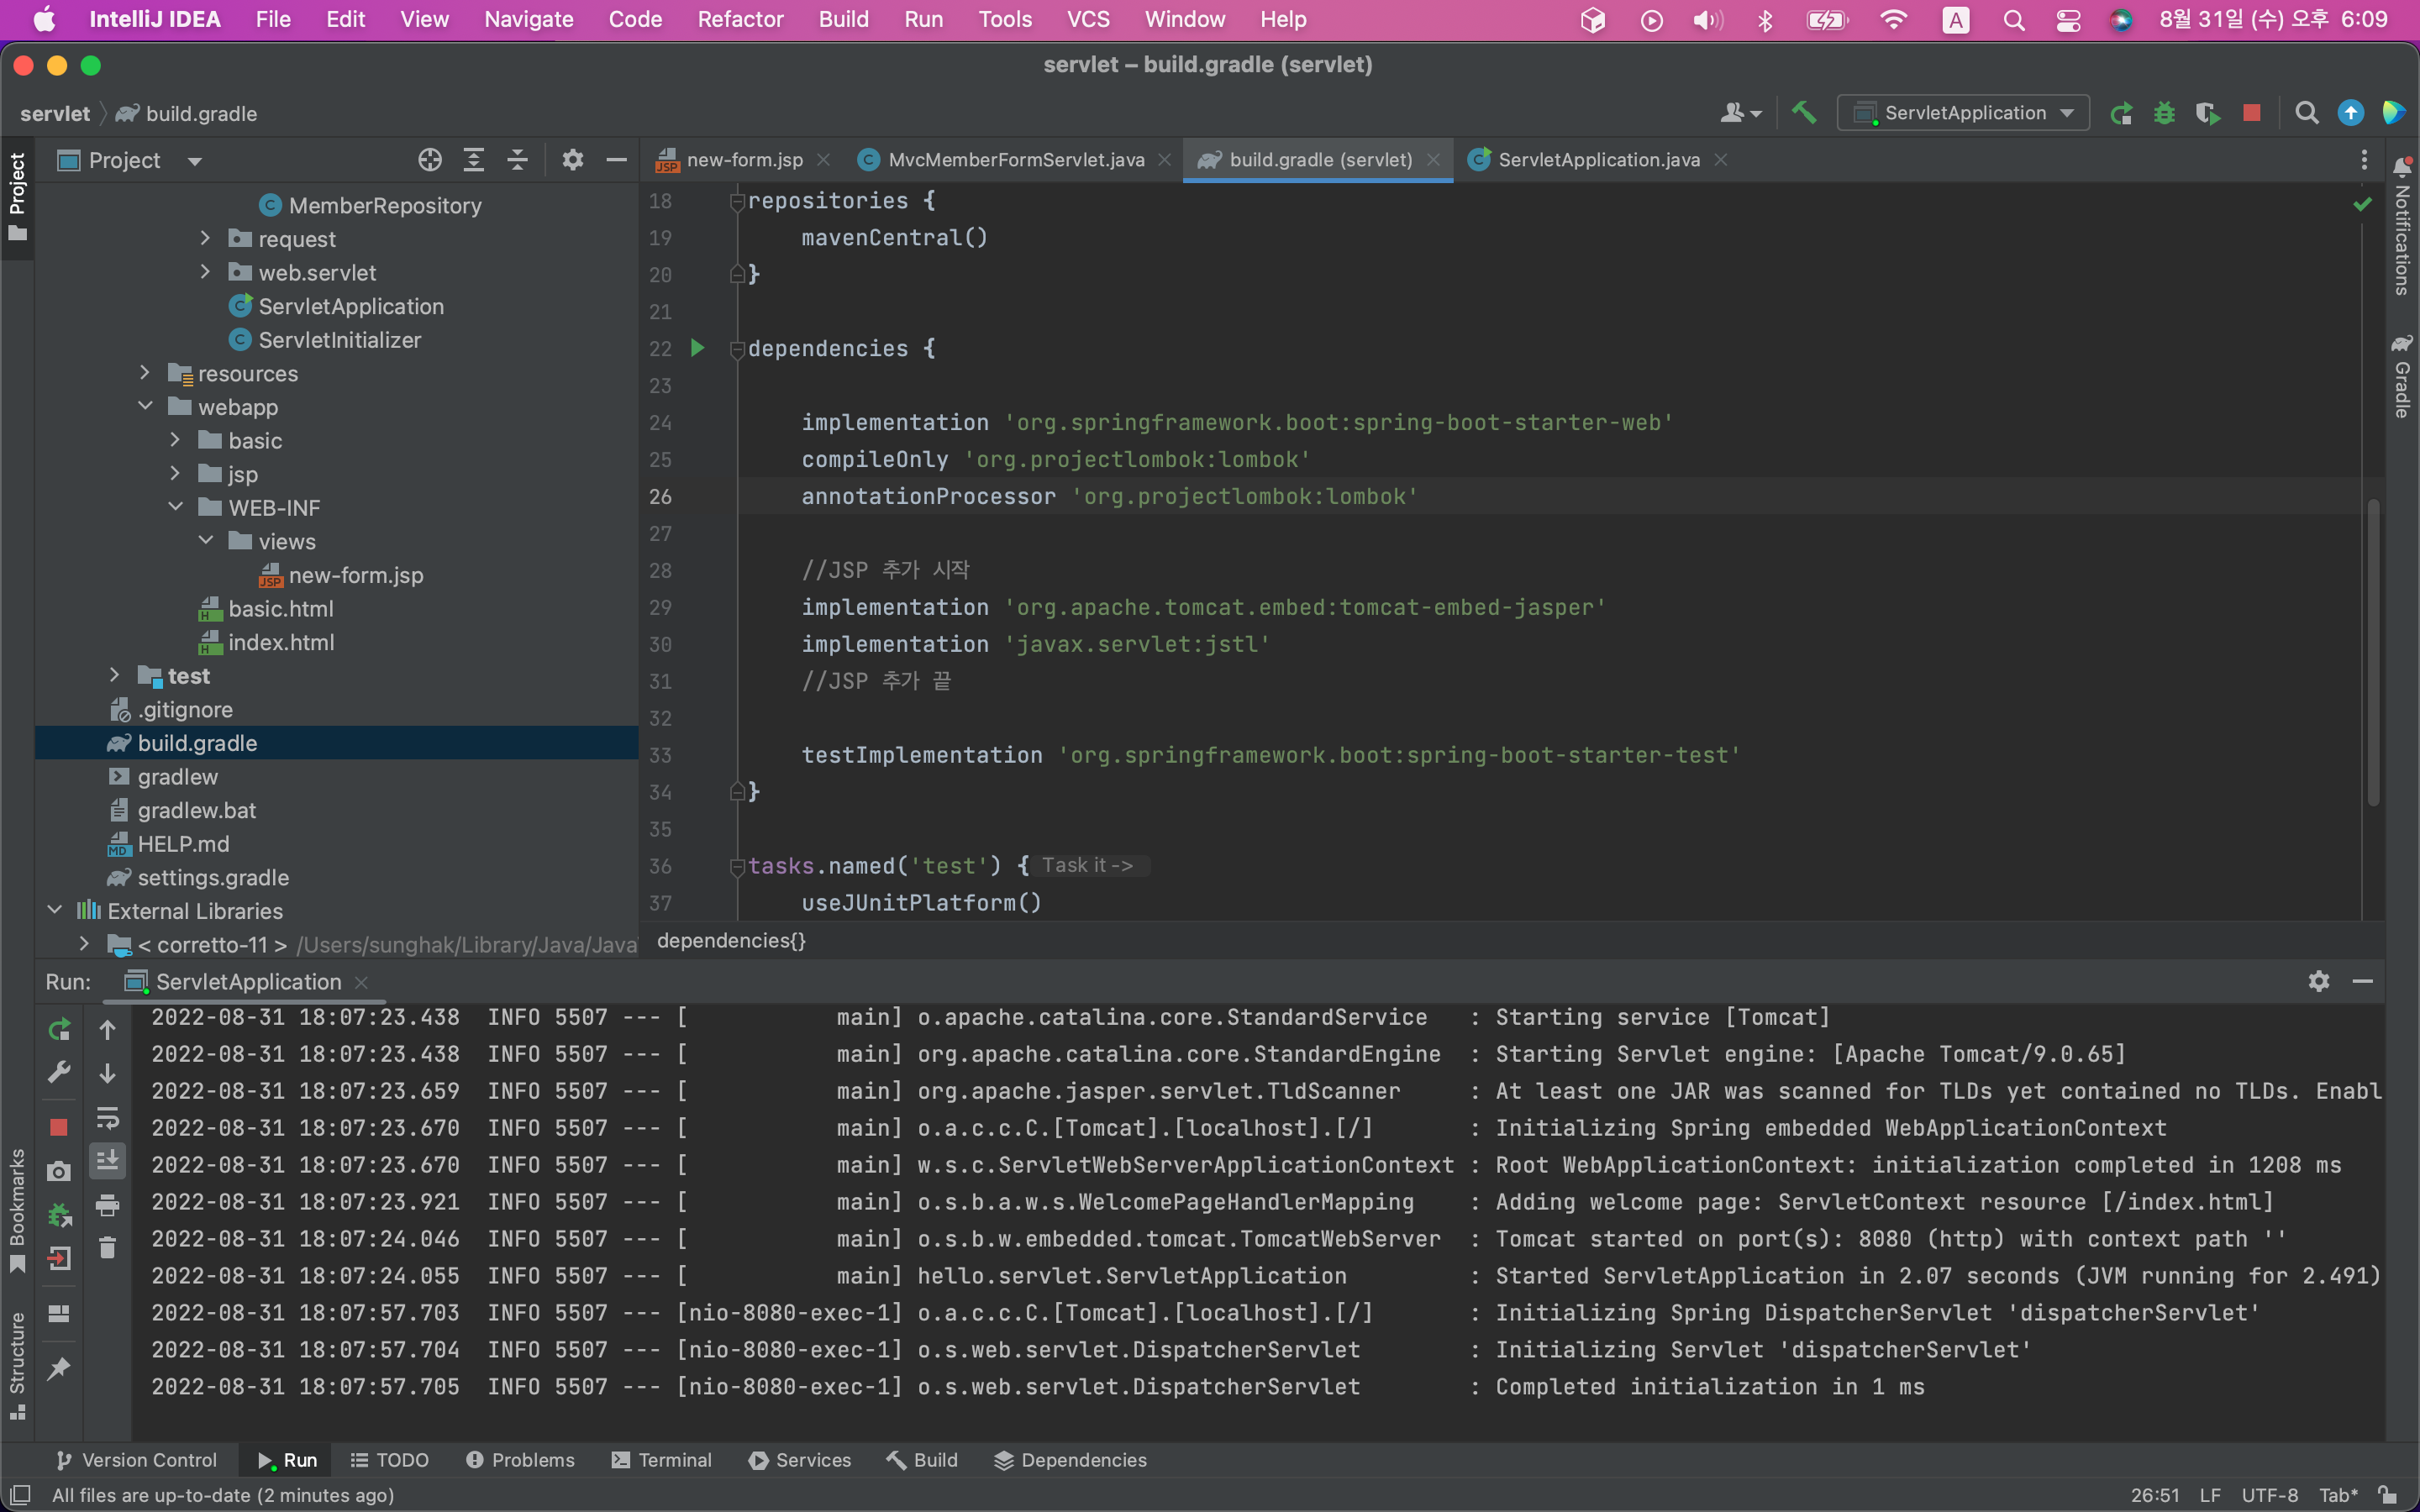Switch to new-form.jsp editor tab
This screenshot has width=2420, height=1512.
pos(742,160)
